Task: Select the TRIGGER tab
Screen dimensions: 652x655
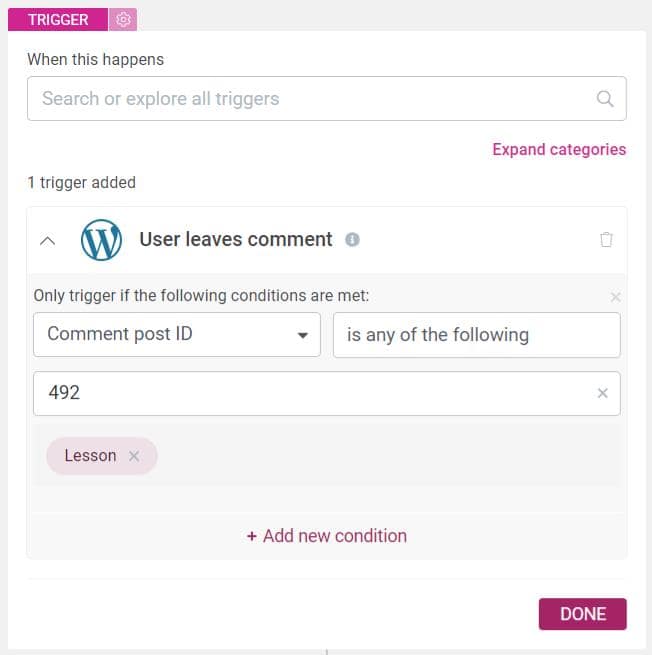Action: click(58, 20)
